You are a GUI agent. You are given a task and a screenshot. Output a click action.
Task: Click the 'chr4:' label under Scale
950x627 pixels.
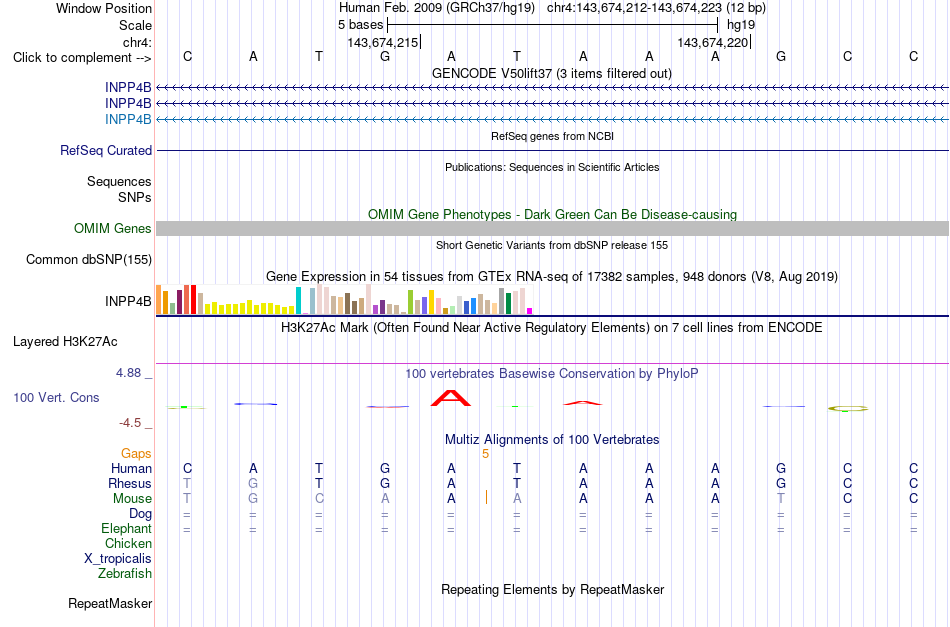click(137, 42)
